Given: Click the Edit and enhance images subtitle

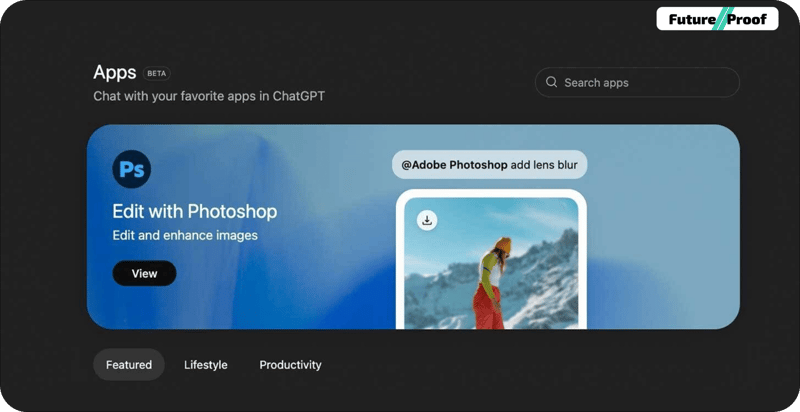Looking at the screenshot, I should 185,236.
